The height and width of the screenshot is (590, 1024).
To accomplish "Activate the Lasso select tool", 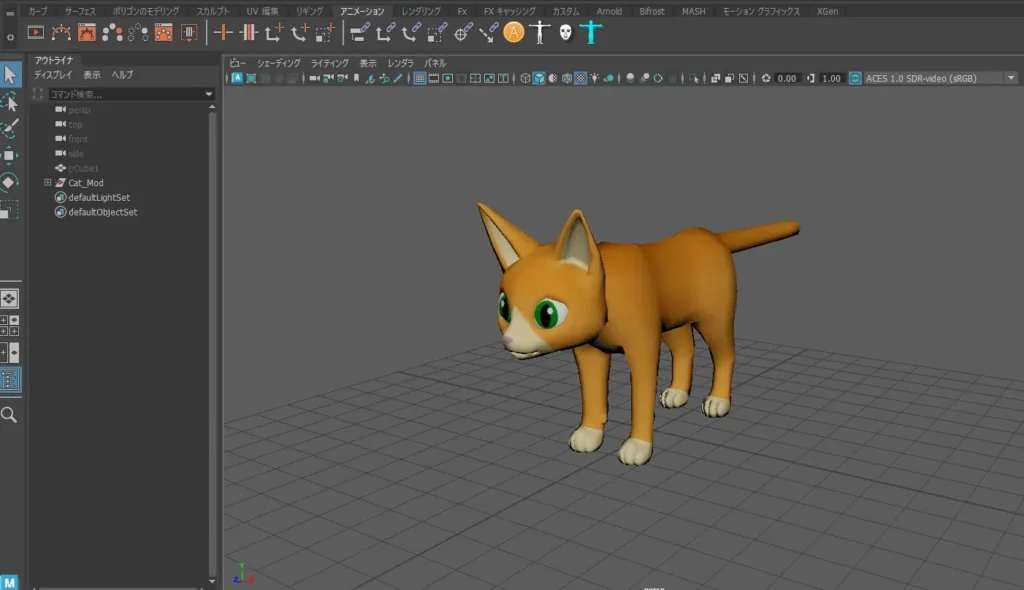I will (x=9, y=102).
